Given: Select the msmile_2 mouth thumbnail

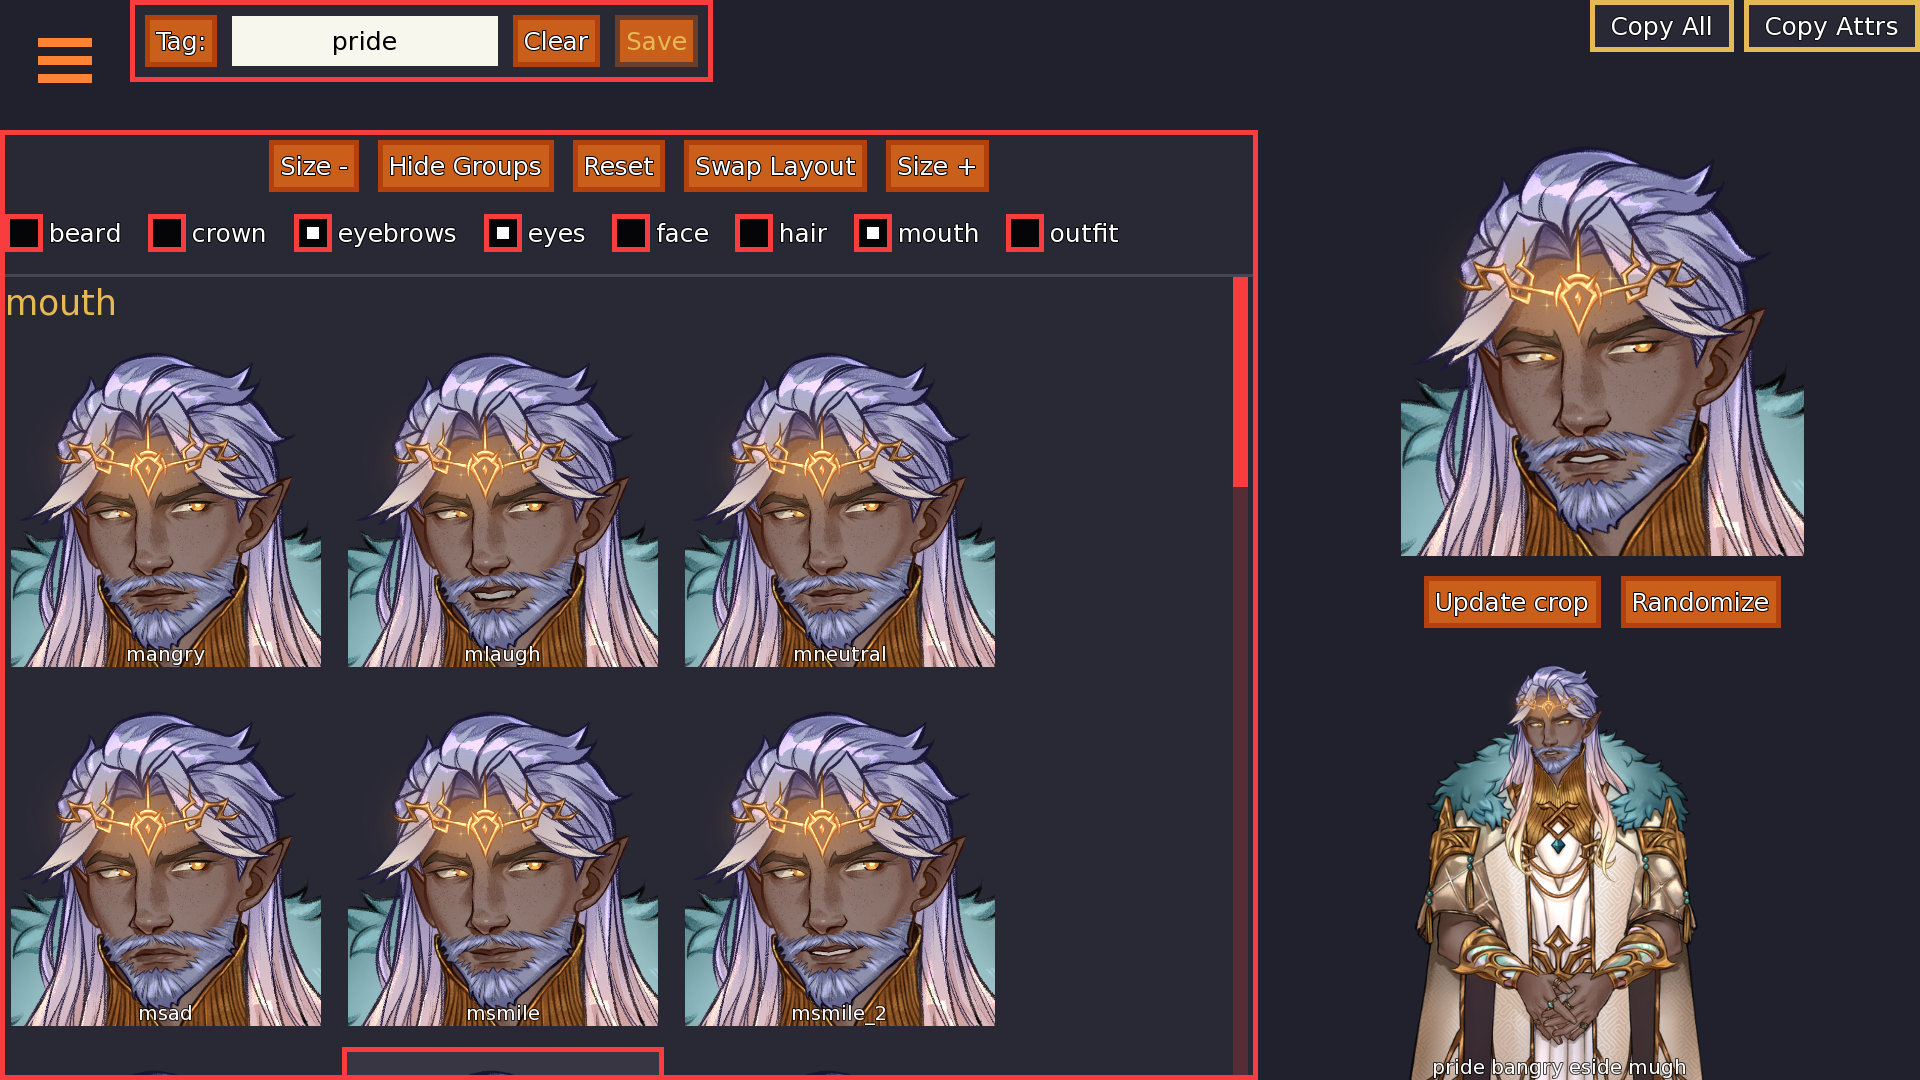Looking at the screenshot, I should click(x=840, y=869).
